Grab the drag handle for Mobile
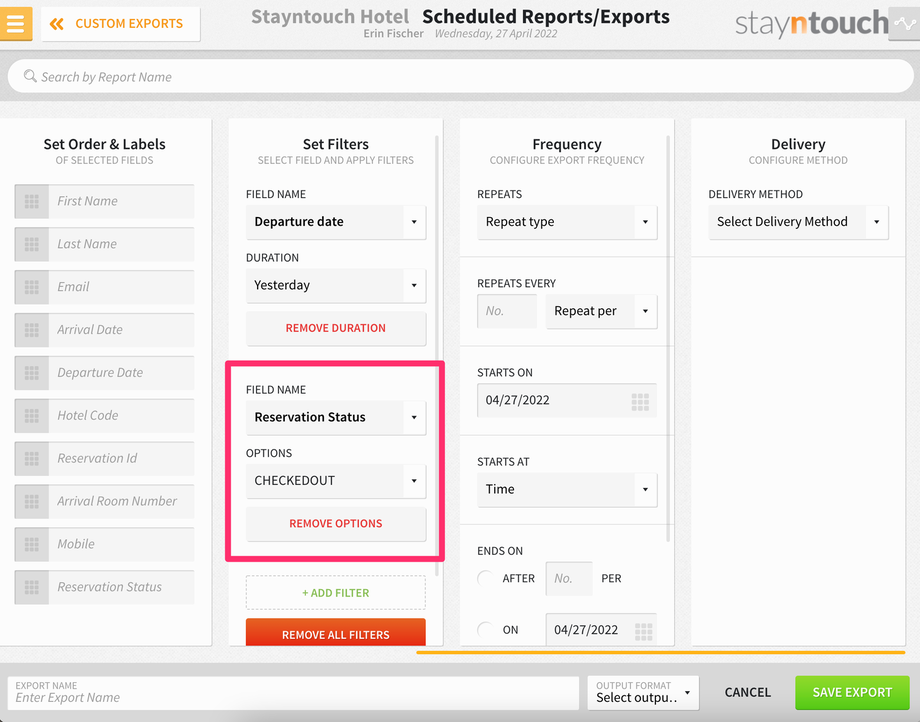920x722 pixels. pyautogui.click(x=32, y=544)
